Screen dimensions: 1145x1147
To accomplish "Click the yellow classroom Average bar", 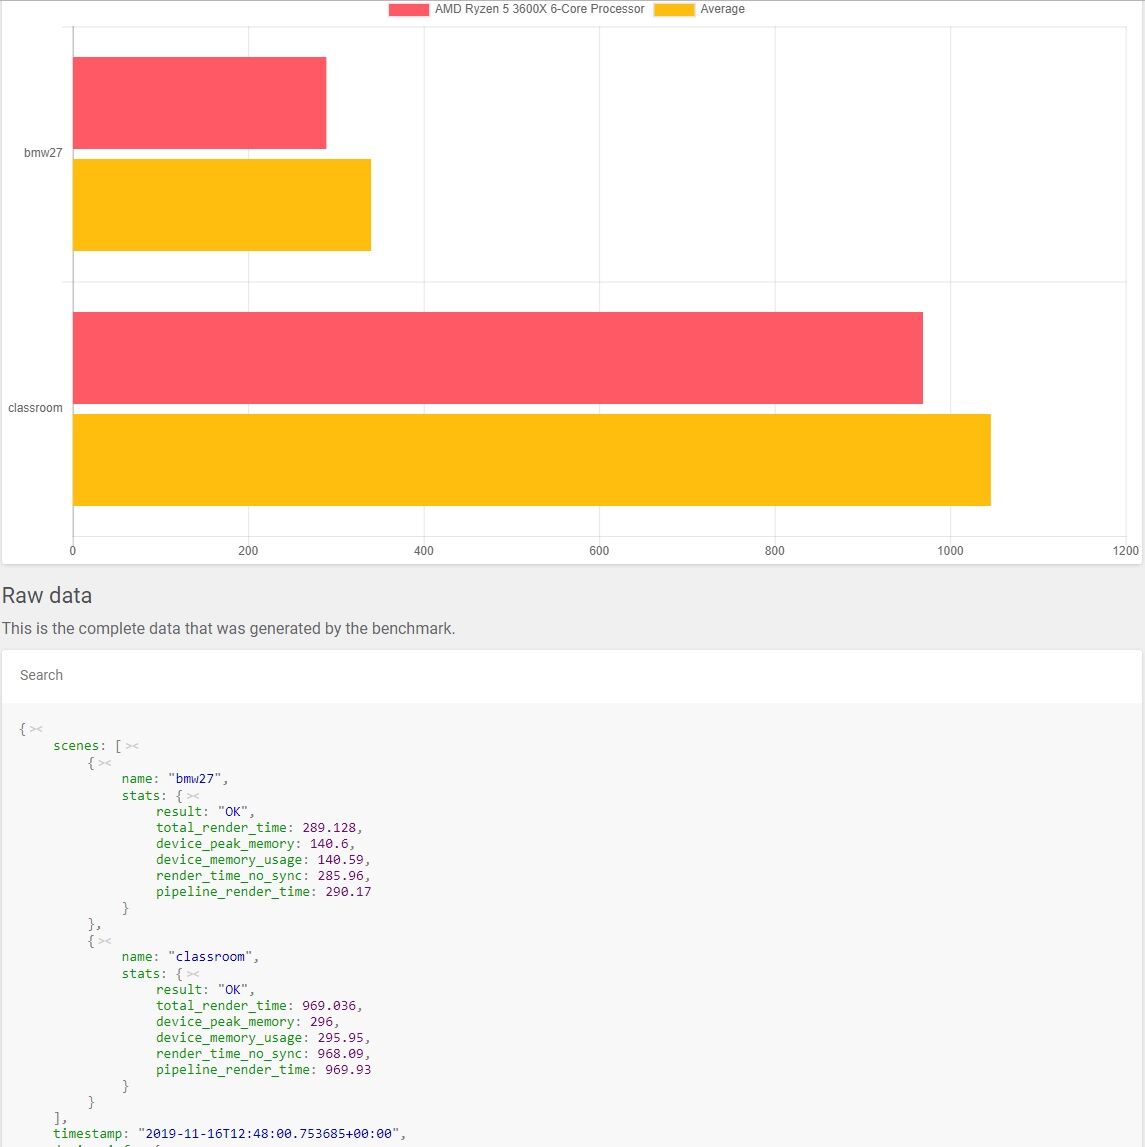I will click(x=532, y=460).
